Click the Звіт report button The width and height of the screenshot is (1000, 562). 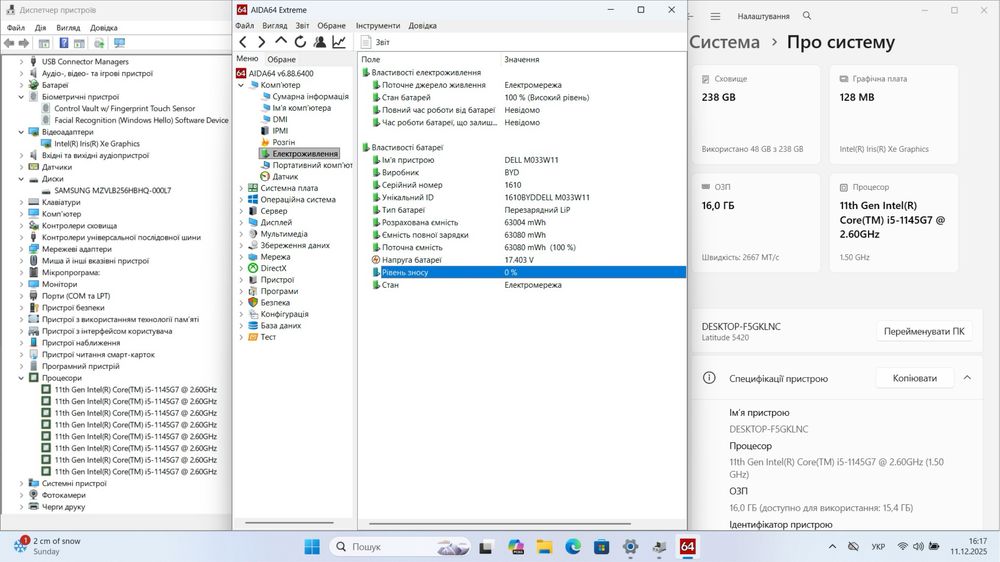coord(375,42)
